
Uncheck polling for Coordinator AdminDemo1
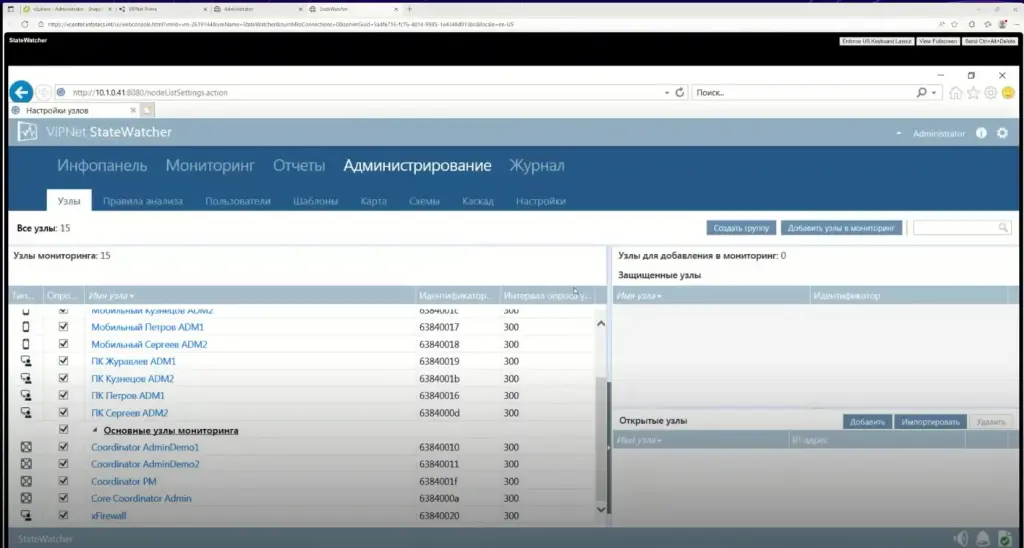pos(63,447)
